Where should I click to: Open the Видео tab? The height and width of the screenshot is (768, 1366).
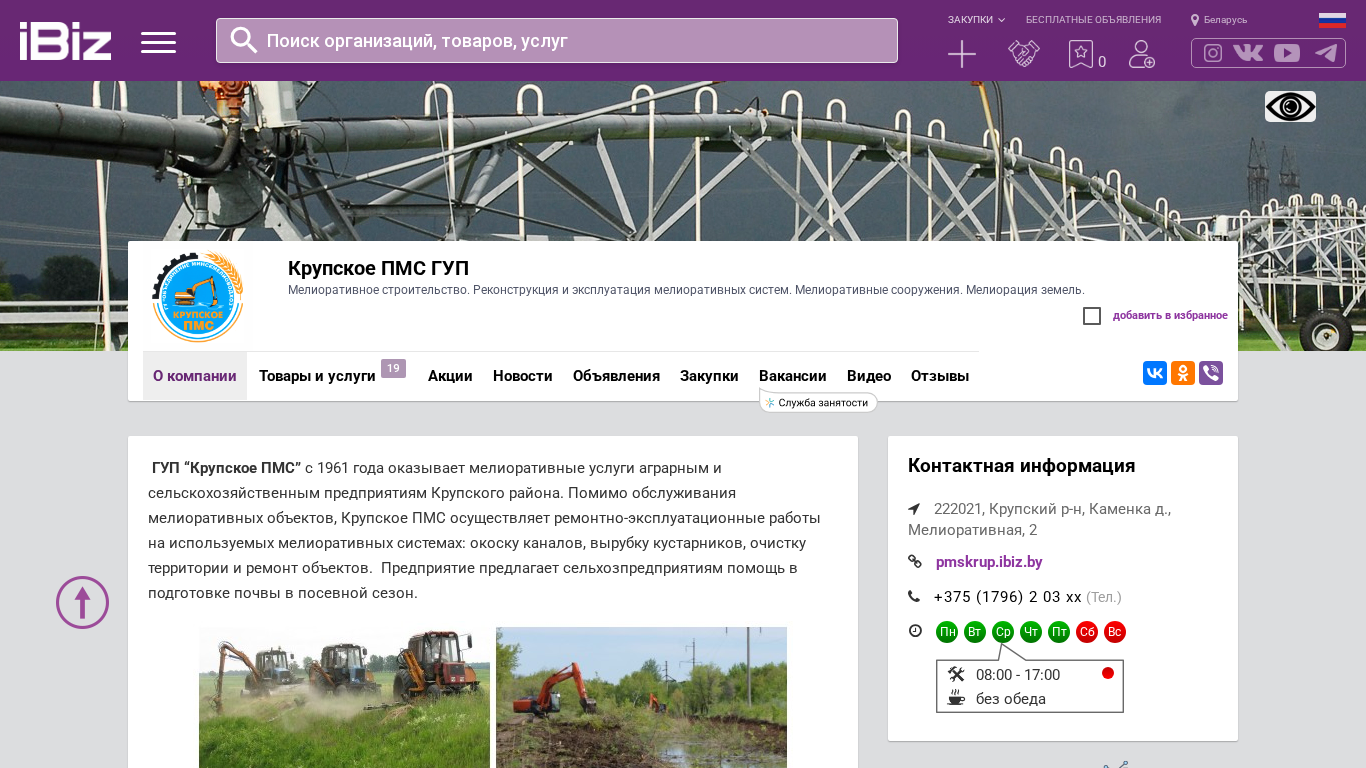point(869,376)
